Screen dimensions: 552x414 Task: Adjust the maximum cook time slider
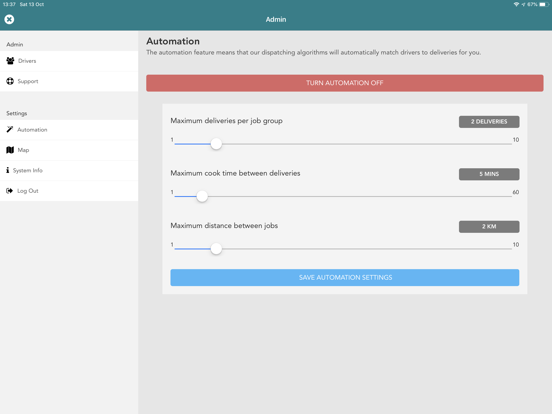pos(202,196)
